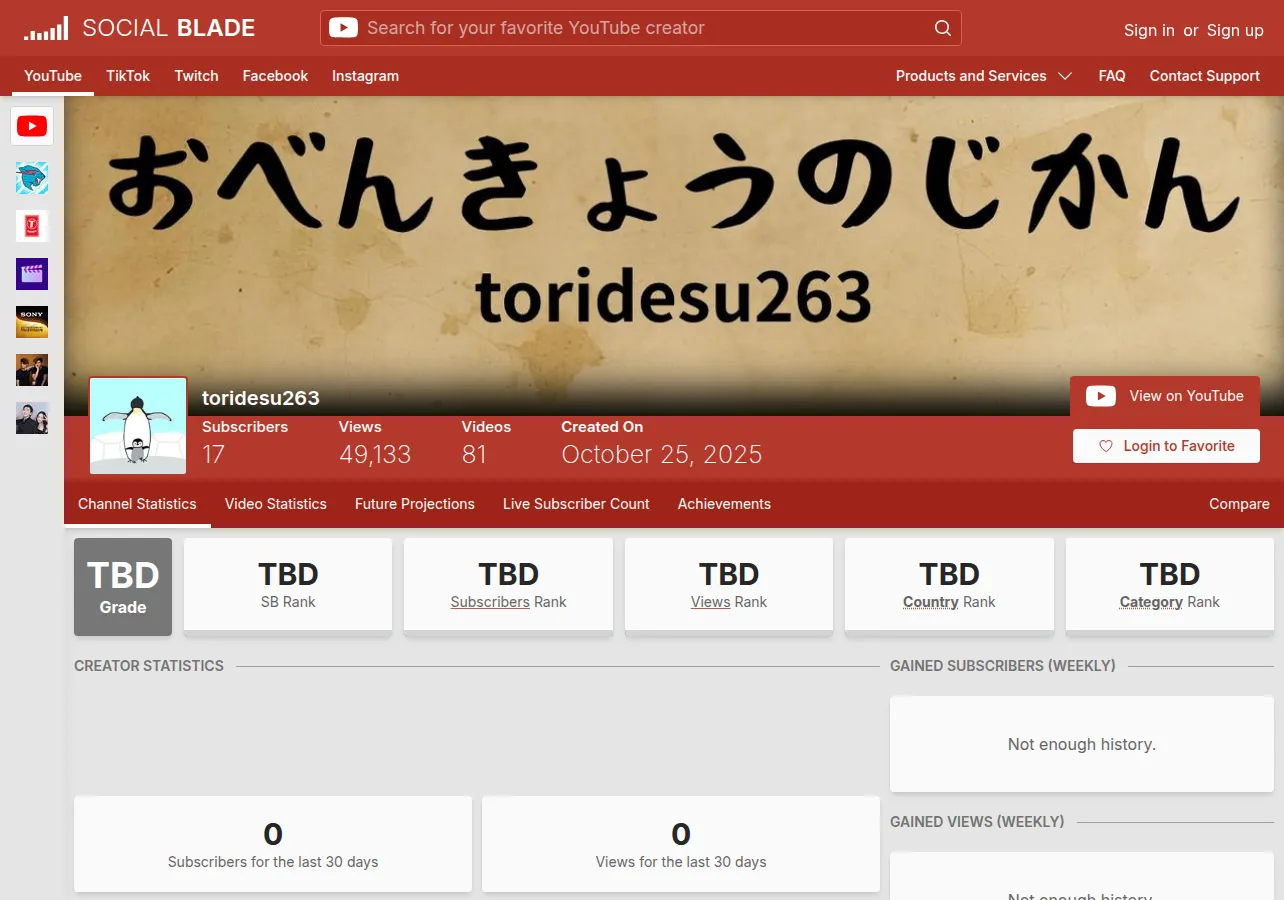Open the red T-Series channel icon in the sidebar

pyautogui.click(x=32, y=226)
